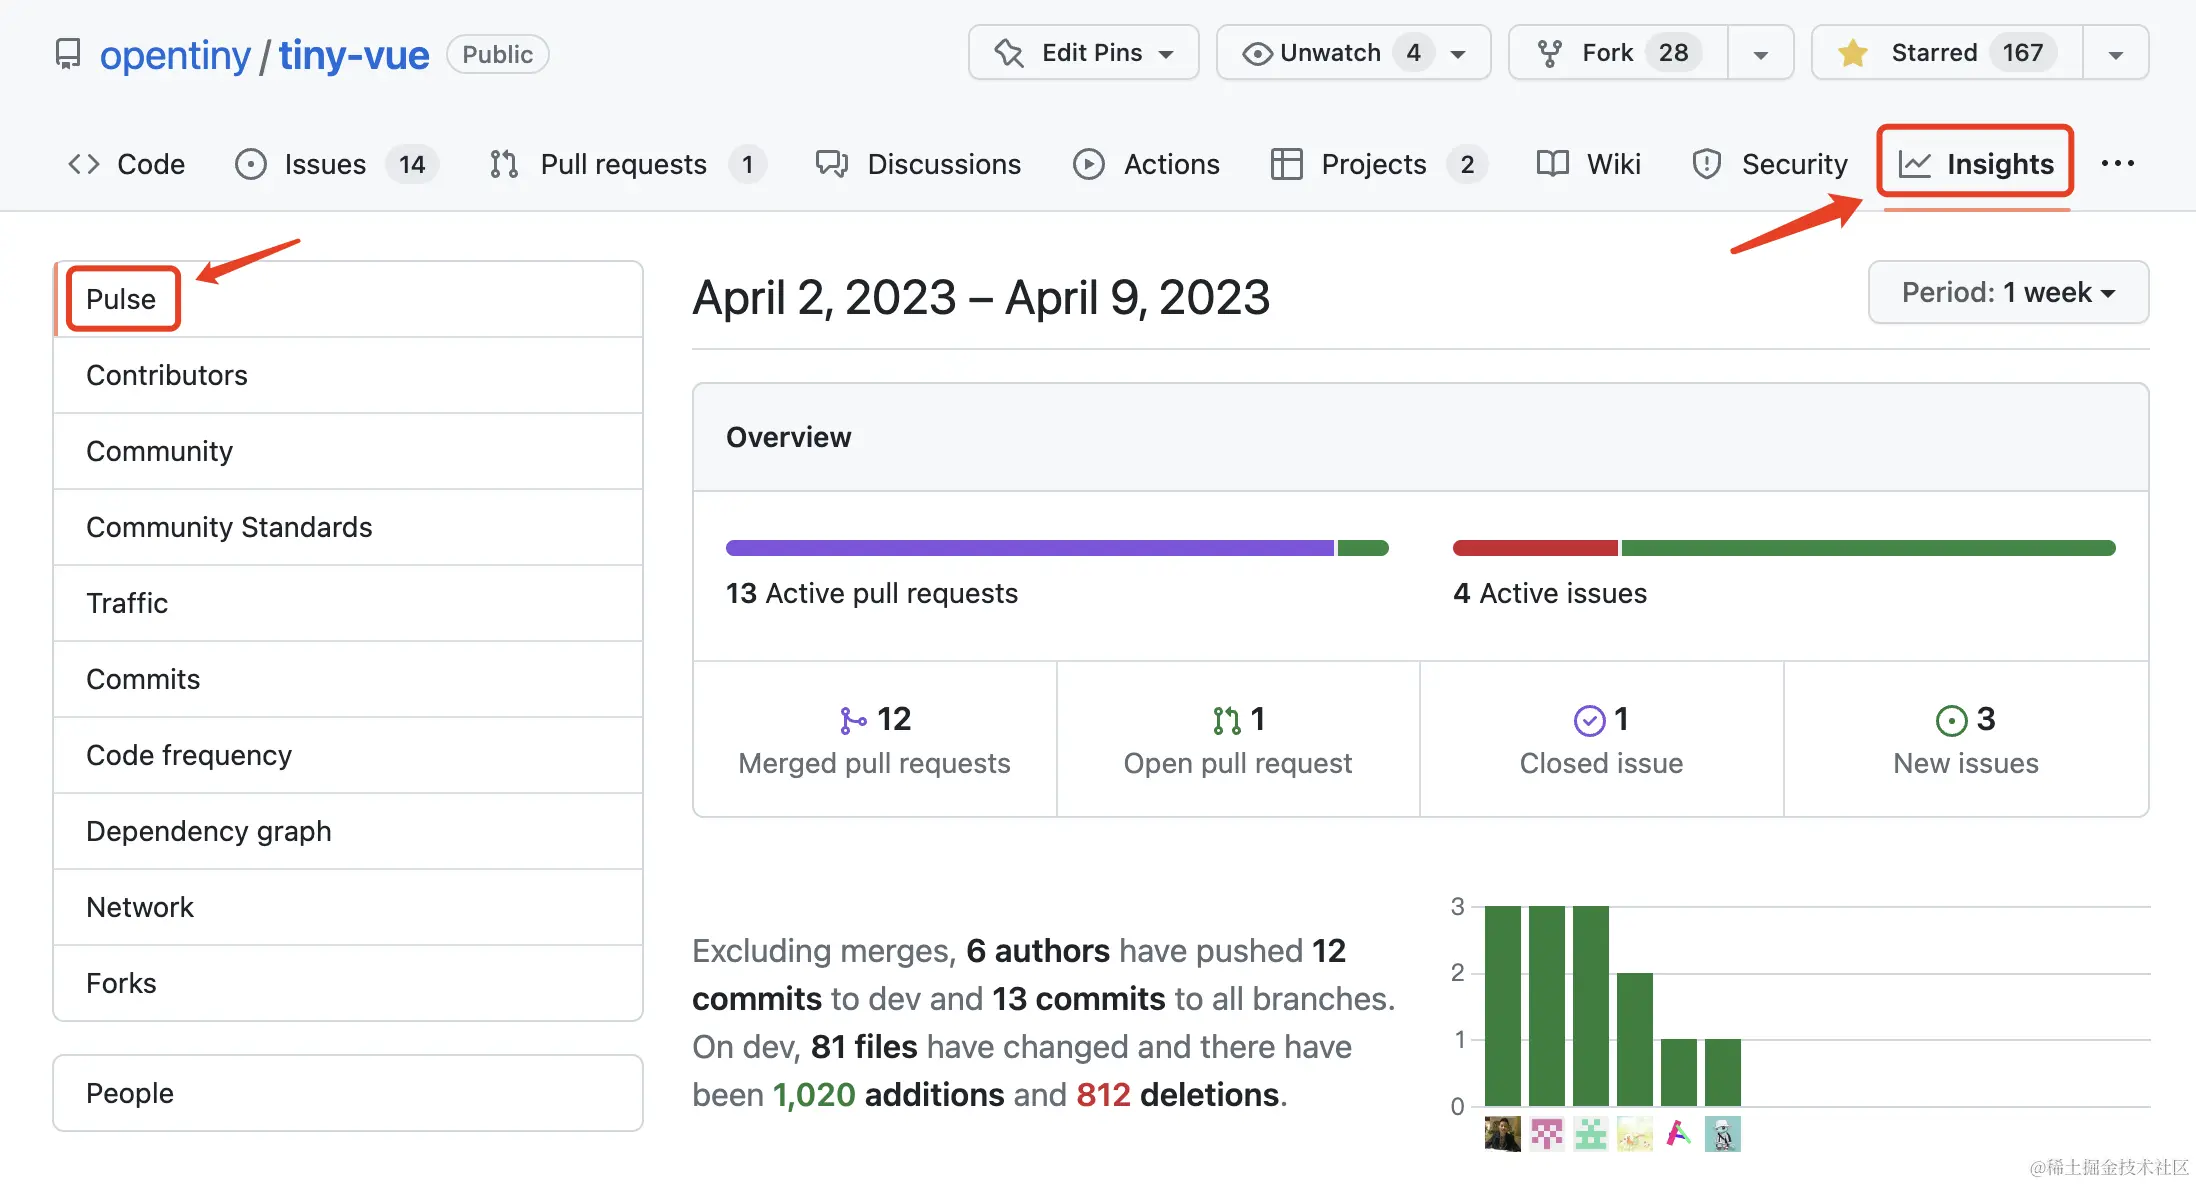The width and height of the screenshot is (2196, 1184).
Task: Click the yellow star icon
Action: point(1853,53)
